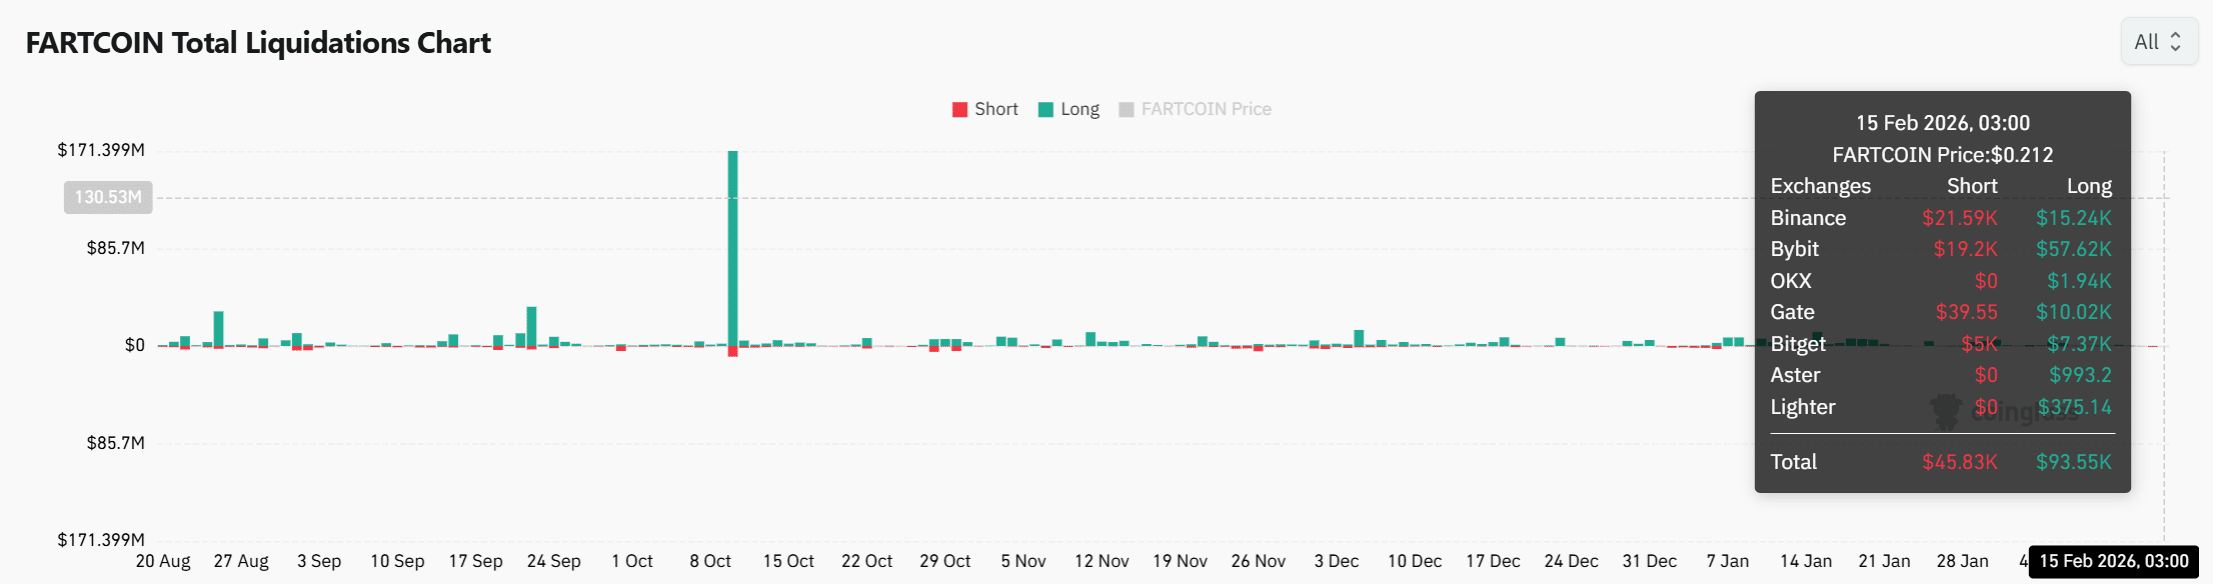Viewport: 2213px width, 584px height.
Task: Click the tallest green bar at 8 Oct
Action: pos(733,248)
